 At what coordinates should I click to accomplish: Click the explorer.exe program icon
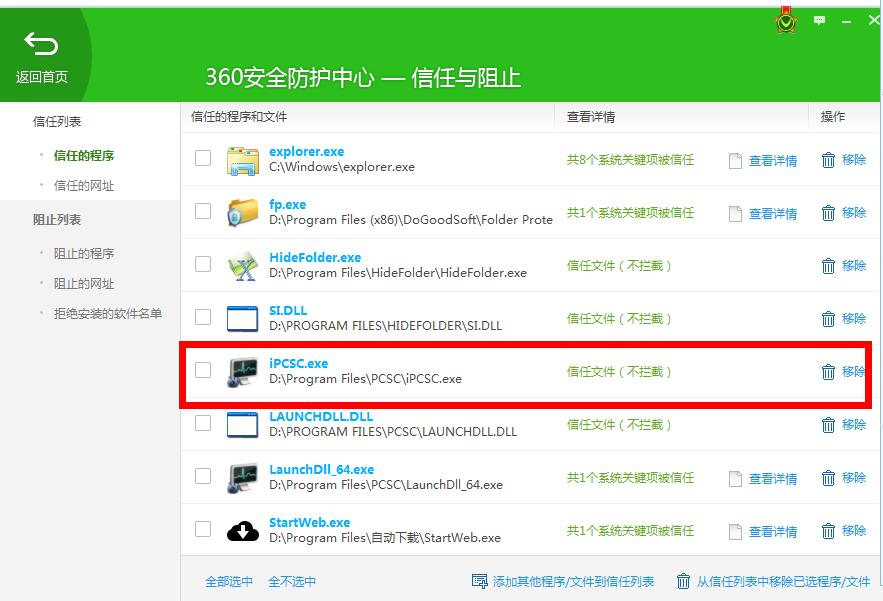click(243, 161)
